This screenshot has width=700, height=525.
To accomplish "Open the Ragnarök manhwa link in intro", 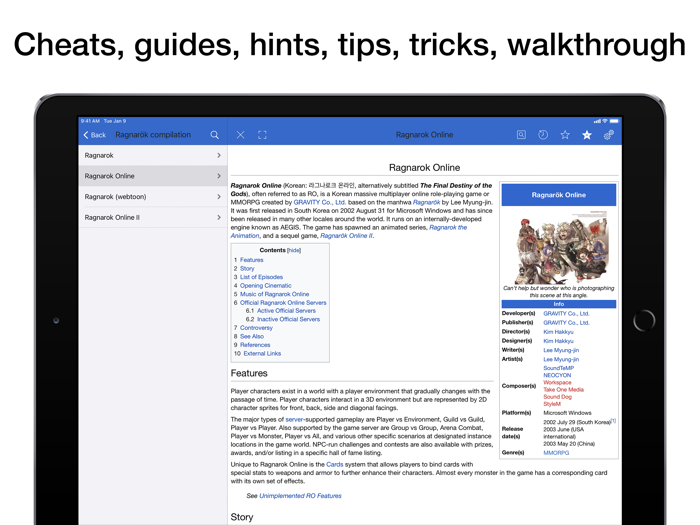I will point(426,202).
